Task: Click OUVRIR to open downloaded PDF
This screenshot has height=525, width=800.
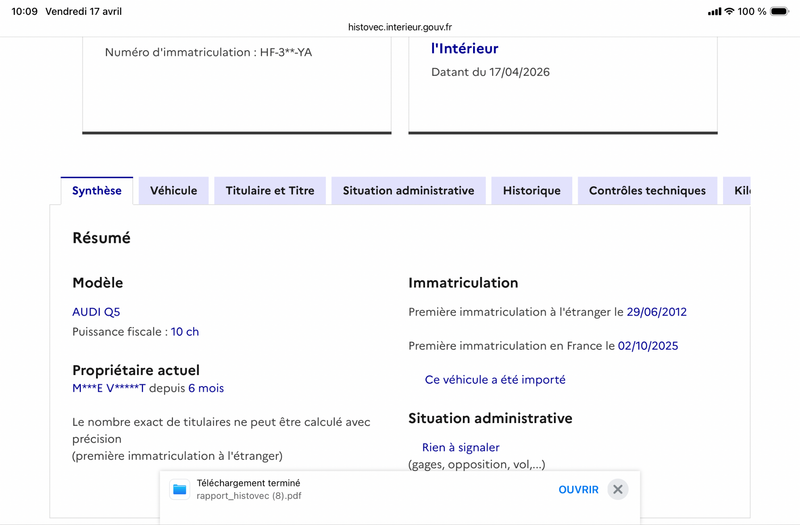Action: pyautogui.click(x=578, y=490)
